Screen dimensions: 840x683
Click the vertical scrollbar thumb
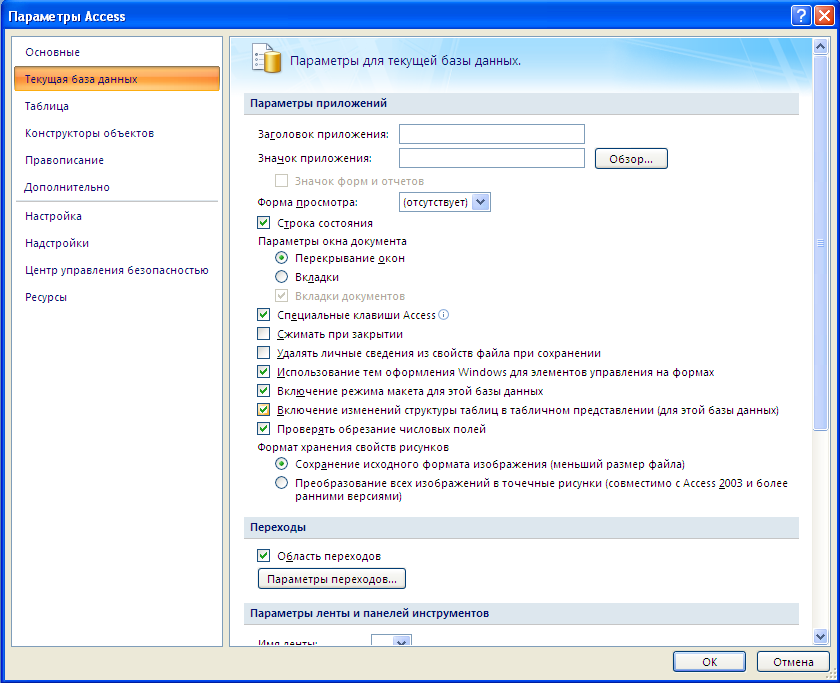pyautogui.click(x=820, y=243)
